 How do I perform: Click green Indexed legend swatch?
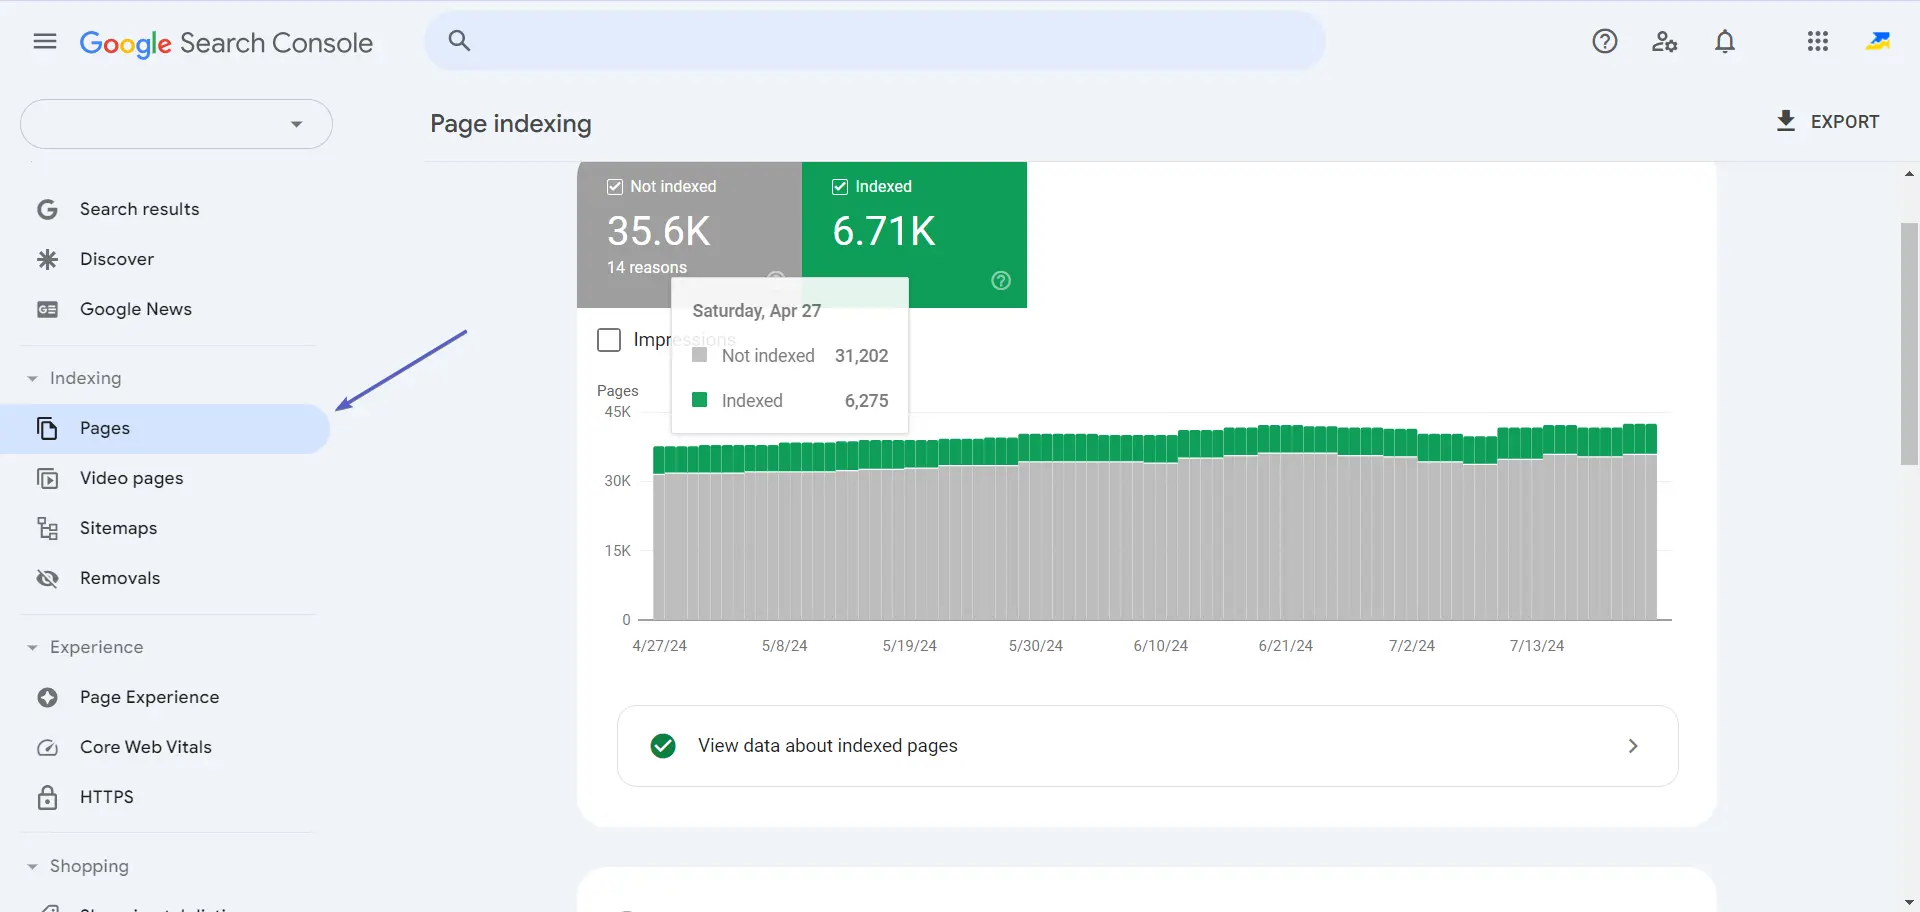pos(700,400)
